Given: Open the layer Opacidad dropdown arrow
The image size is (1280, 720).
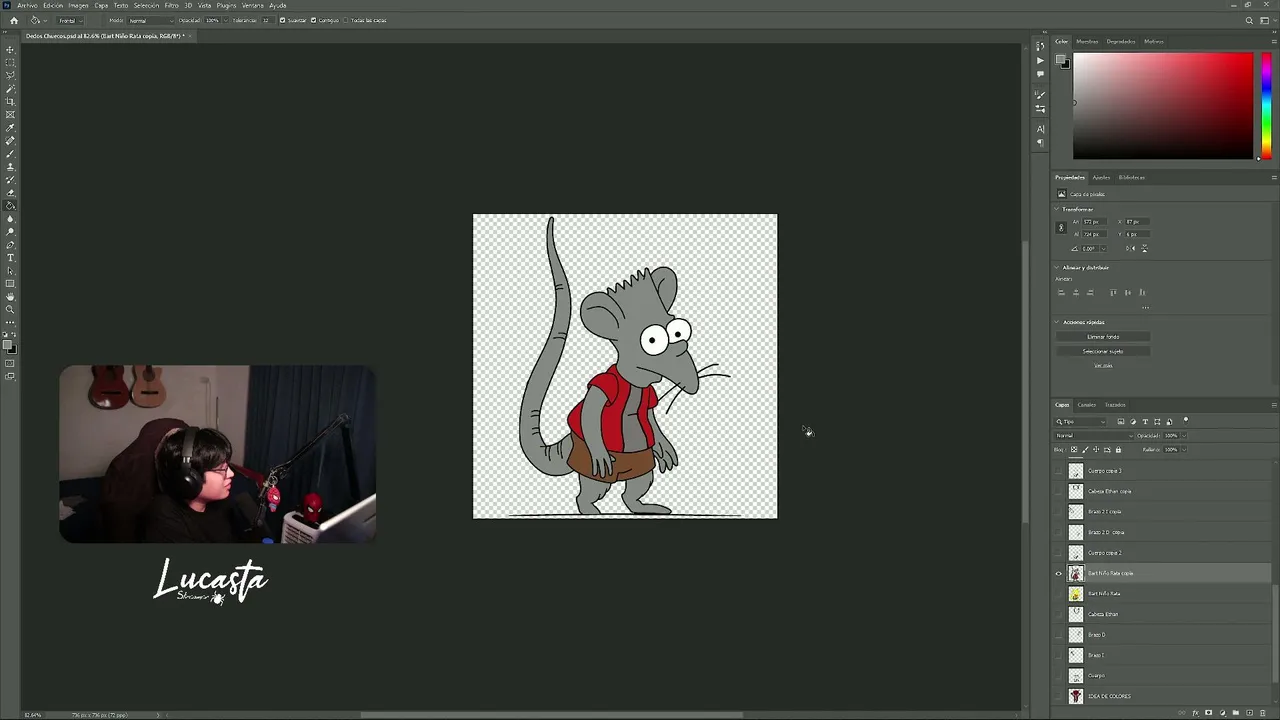Looking at the screenshot, I should pos(1183,435).
